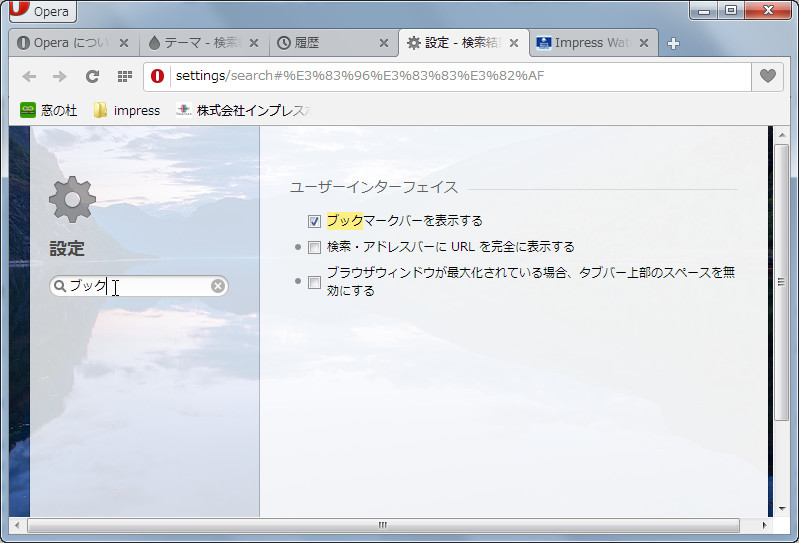Reload the current page
The width and height of the screenshot is (799, 543).
point(92,76)
